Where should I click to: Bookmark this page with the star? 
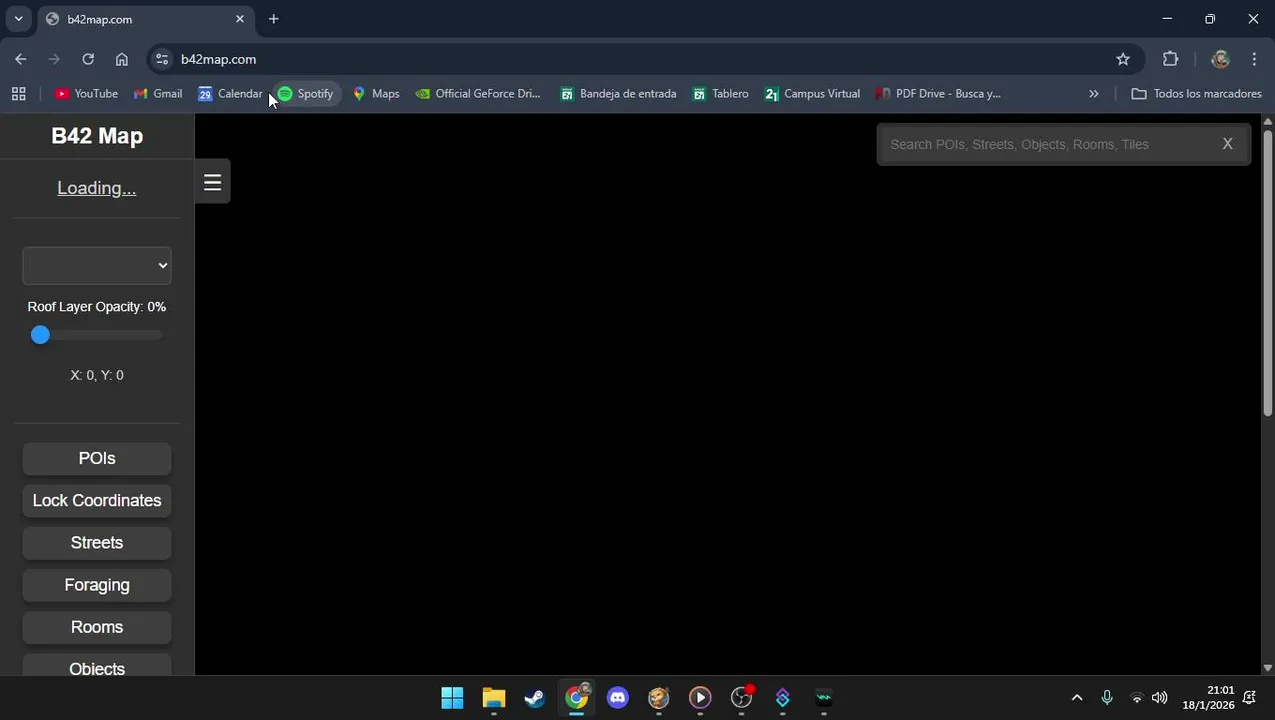point(1123,59)
